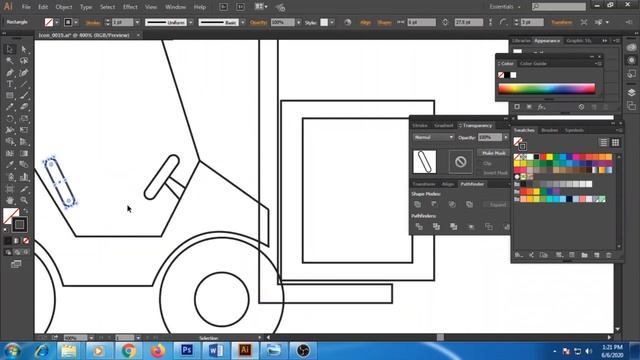The height and width of the screenshot is (360, 640).
Task: Select the Rectangle tool in toolbox
Action: pyautogui.click(x=10, y=96)
